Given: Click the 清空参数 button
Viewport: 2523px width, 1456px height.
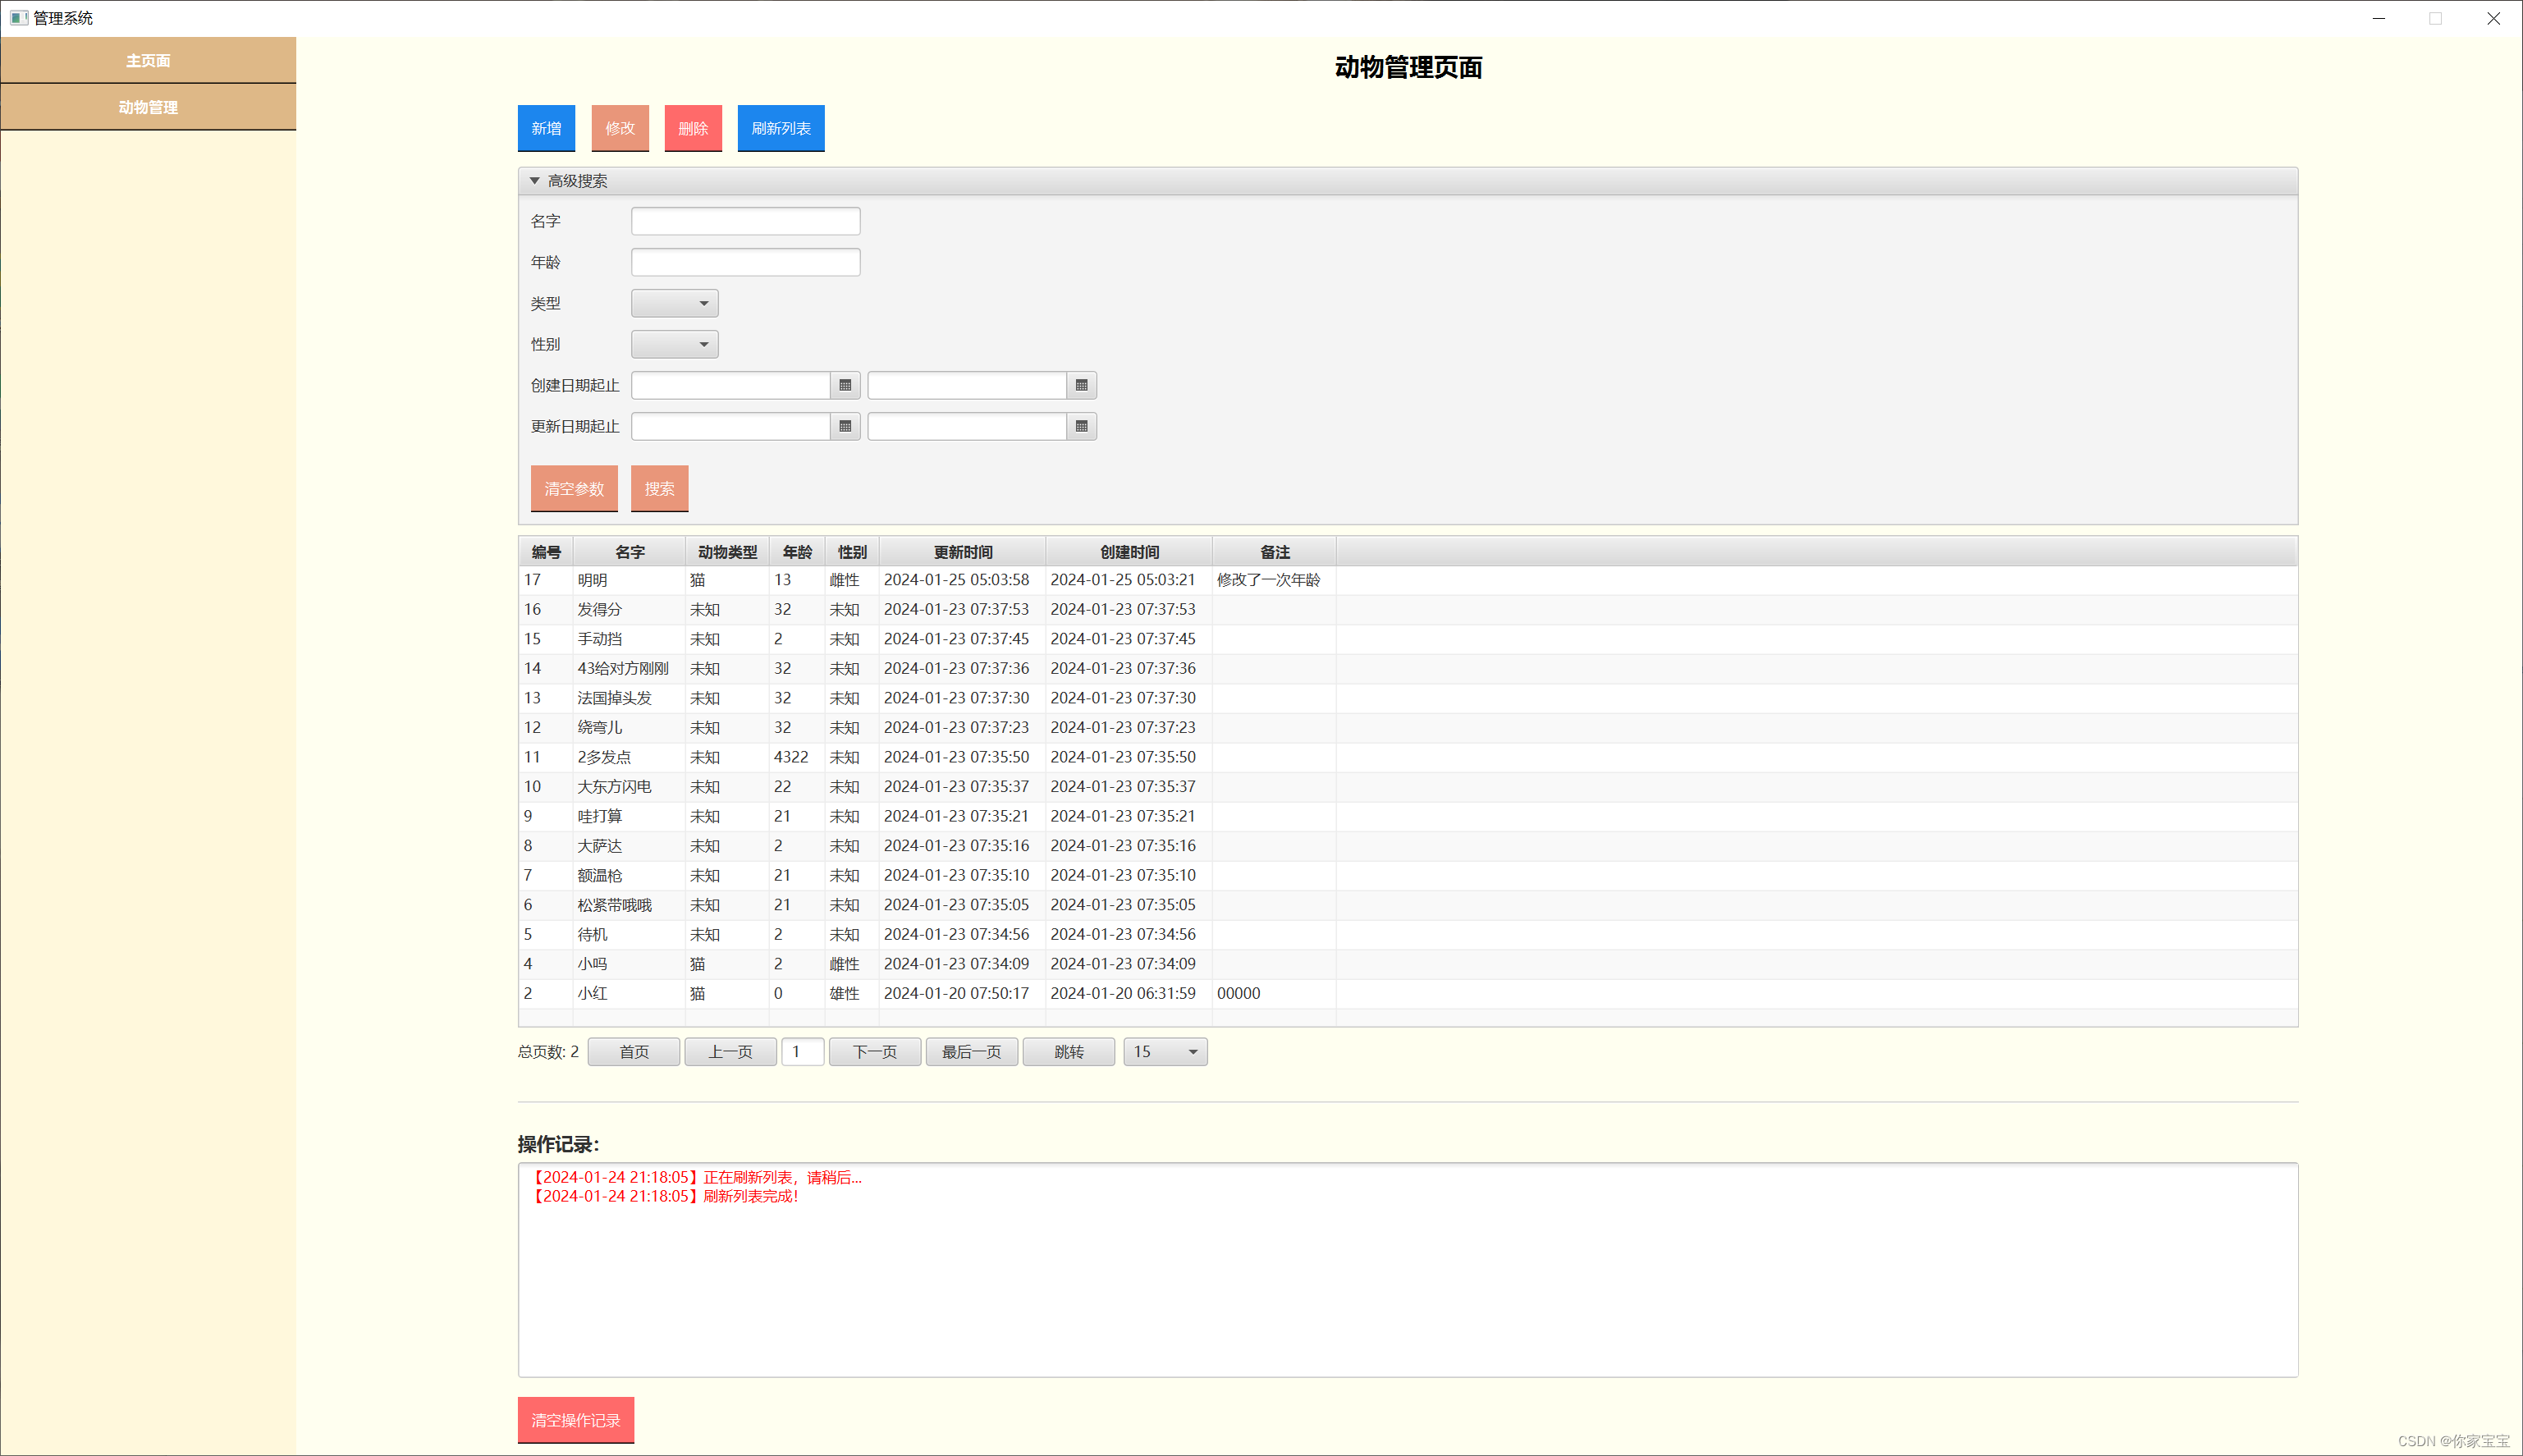Looking at the screenshot, I should [574, 488].
